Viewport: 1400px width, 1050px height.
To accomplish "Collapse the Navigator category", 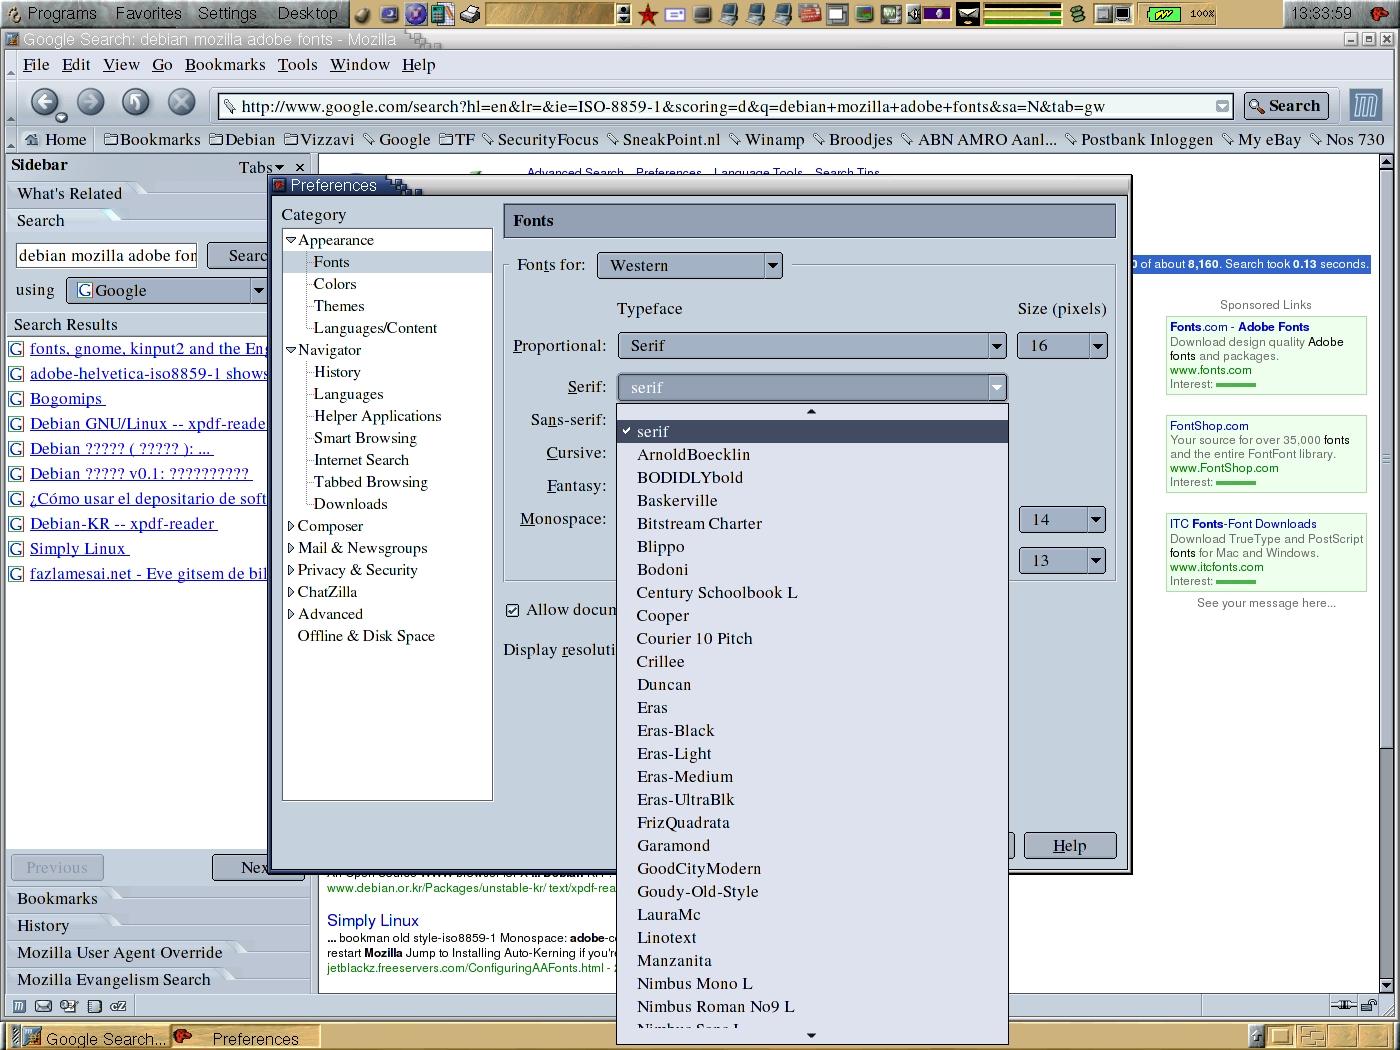I will pyautogui.click(x=291, y=351).
